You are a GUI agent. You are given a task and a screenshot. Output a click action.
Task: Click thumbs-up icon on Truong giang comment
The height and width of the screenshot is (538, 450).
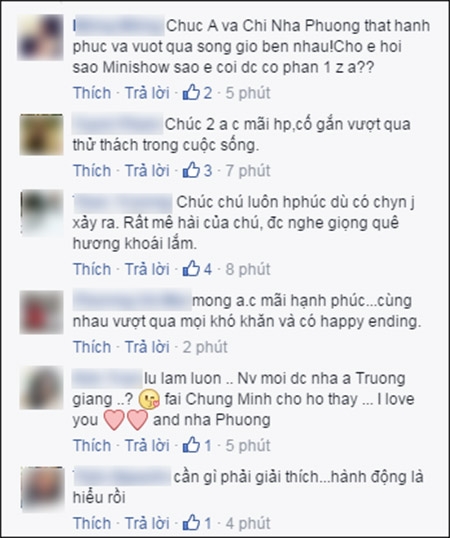(191, 445)
